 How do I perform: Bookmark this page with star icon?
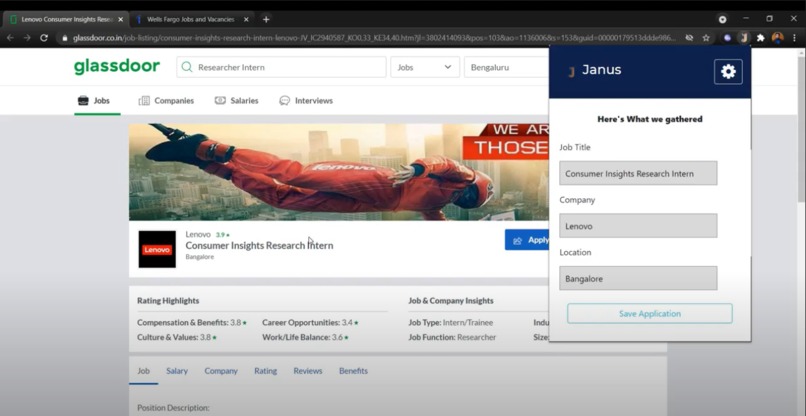[706, 38]
